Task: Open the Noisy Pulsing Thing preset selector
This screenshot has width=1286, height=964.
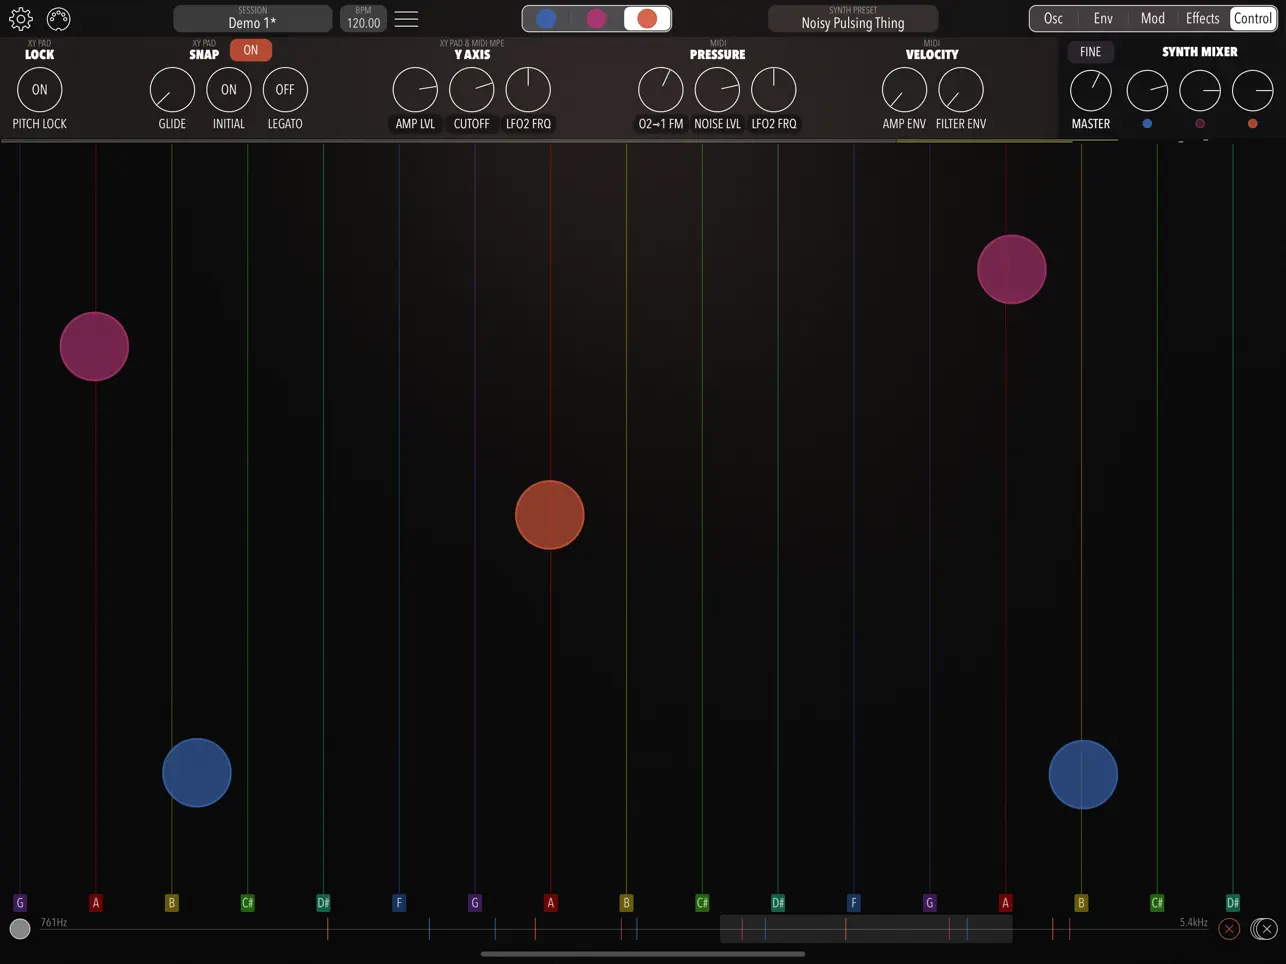Action: tap(853, 18)
